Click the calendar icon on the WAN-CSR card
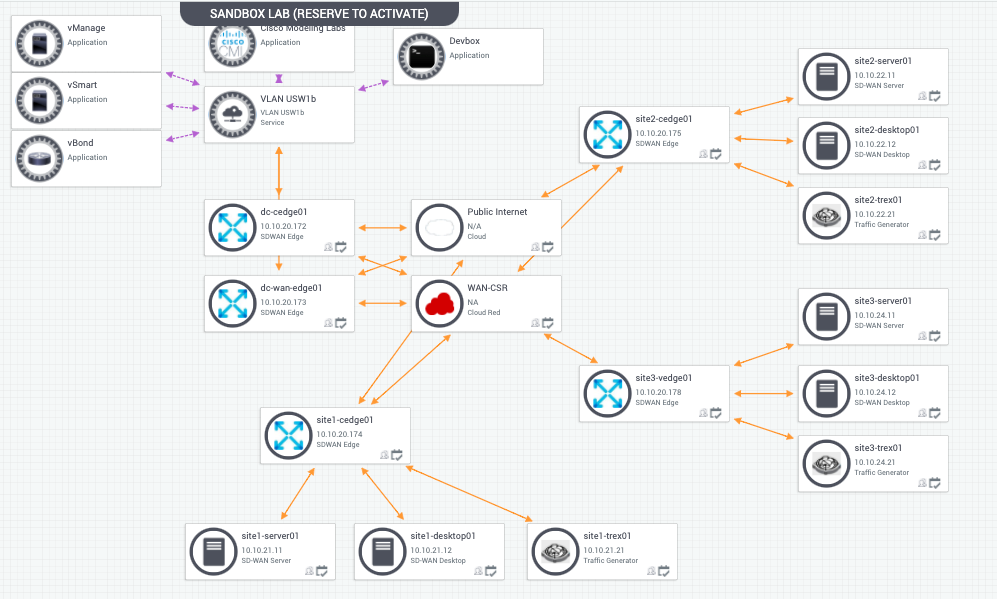 coord(547,323)
